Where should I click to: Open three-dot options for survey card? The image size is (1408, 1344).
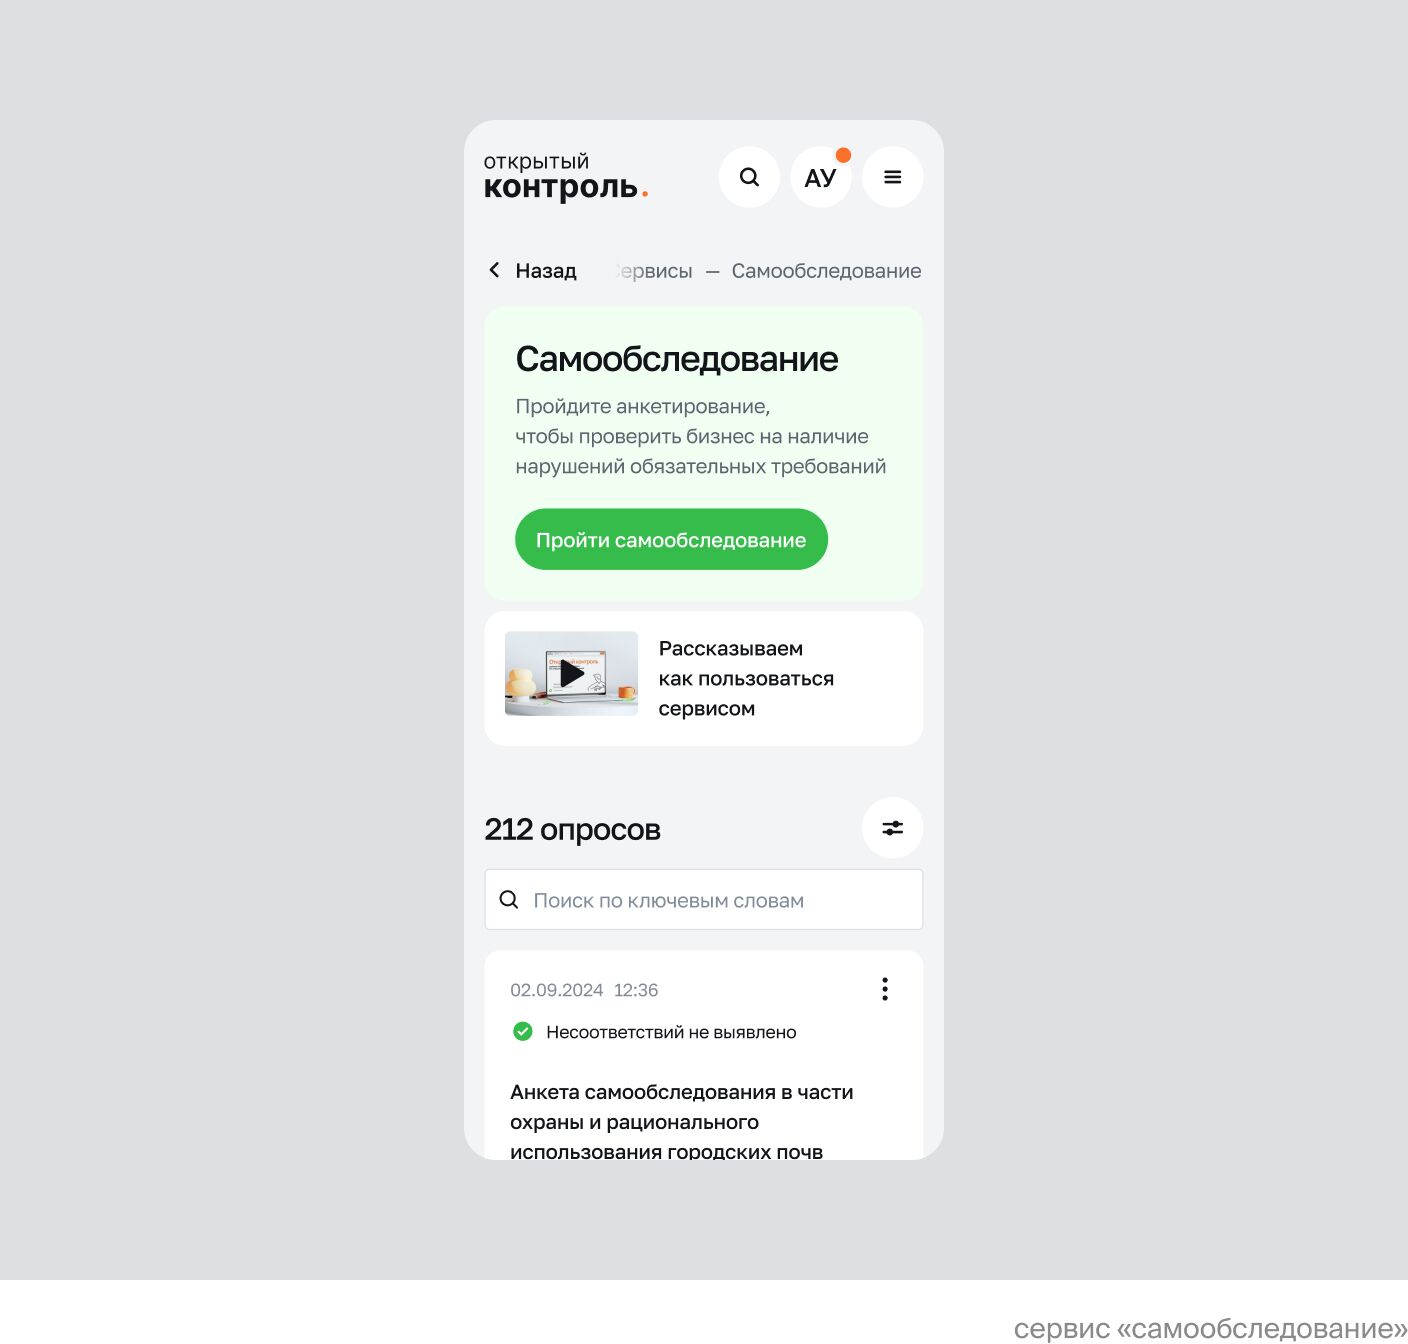[x=885, y=989]
